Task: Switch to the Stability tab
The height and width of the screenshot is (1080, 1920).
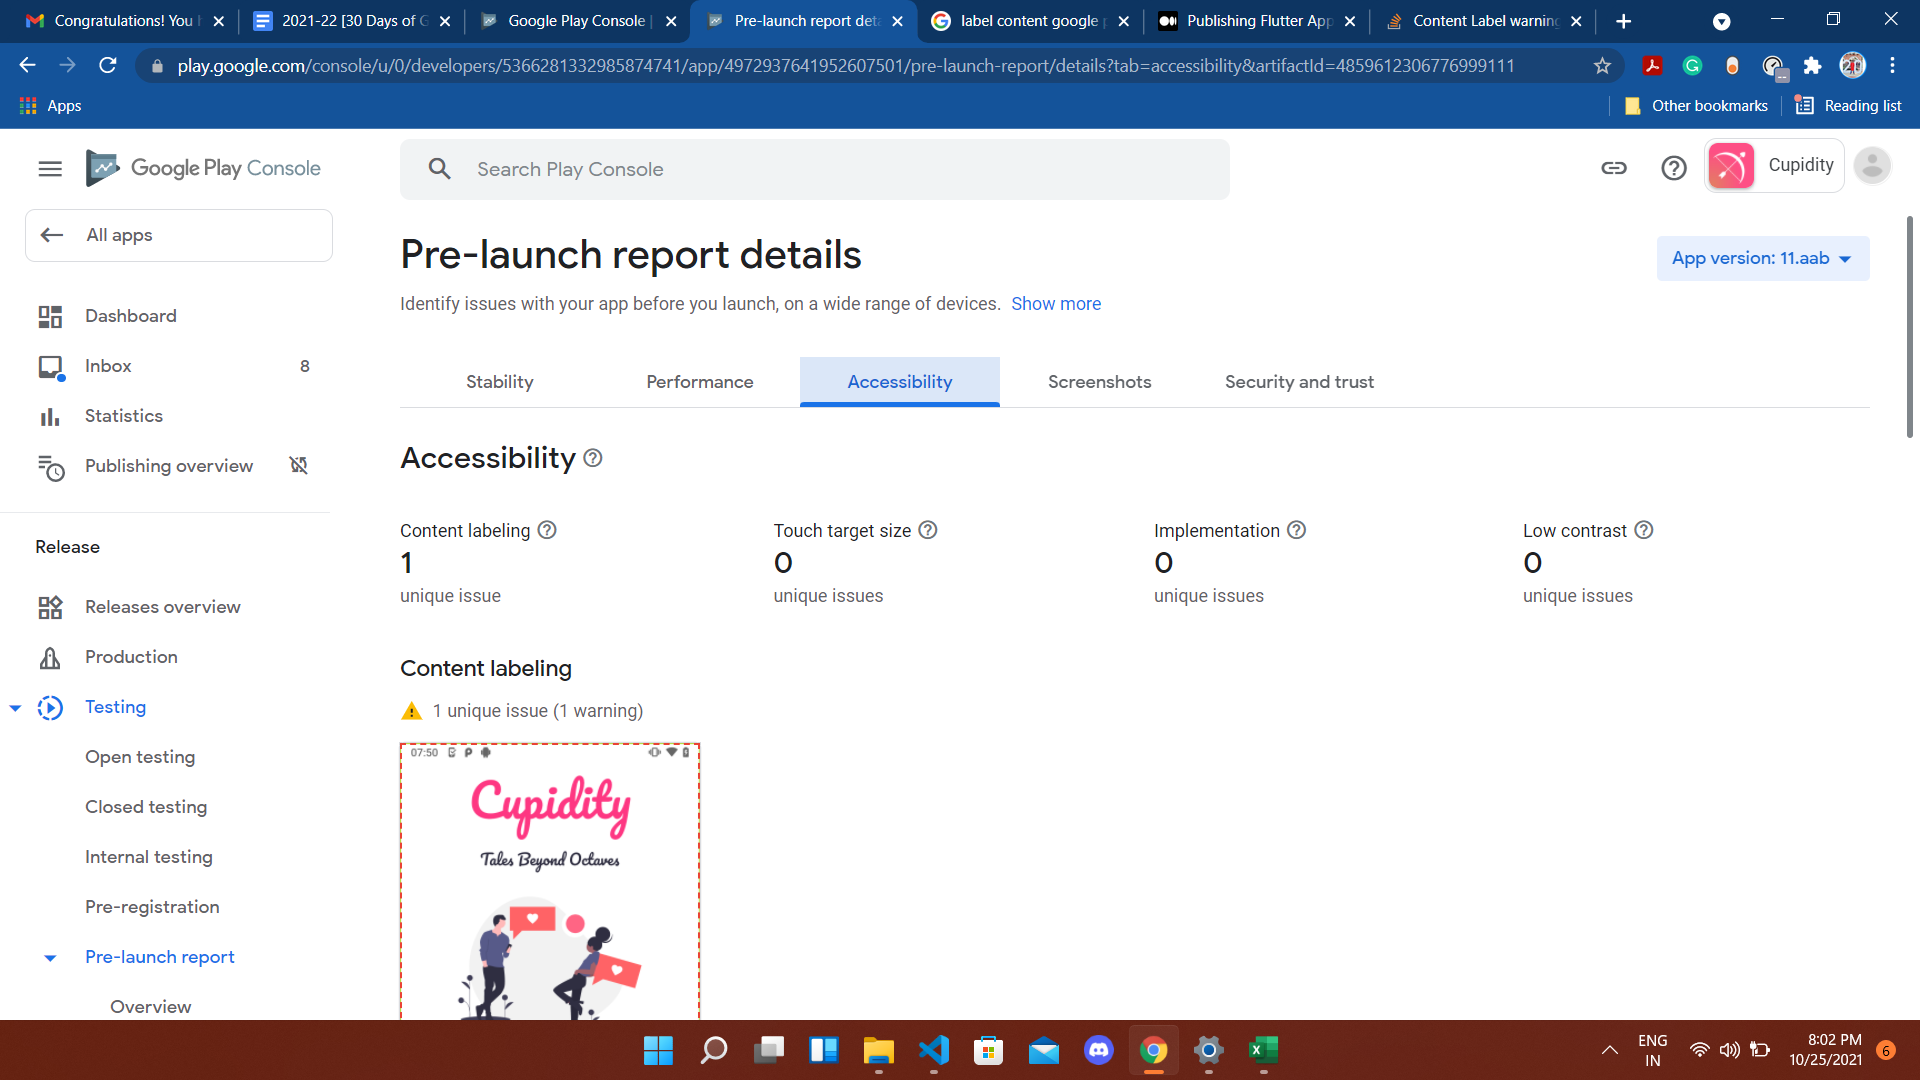Action: [499, 382]
